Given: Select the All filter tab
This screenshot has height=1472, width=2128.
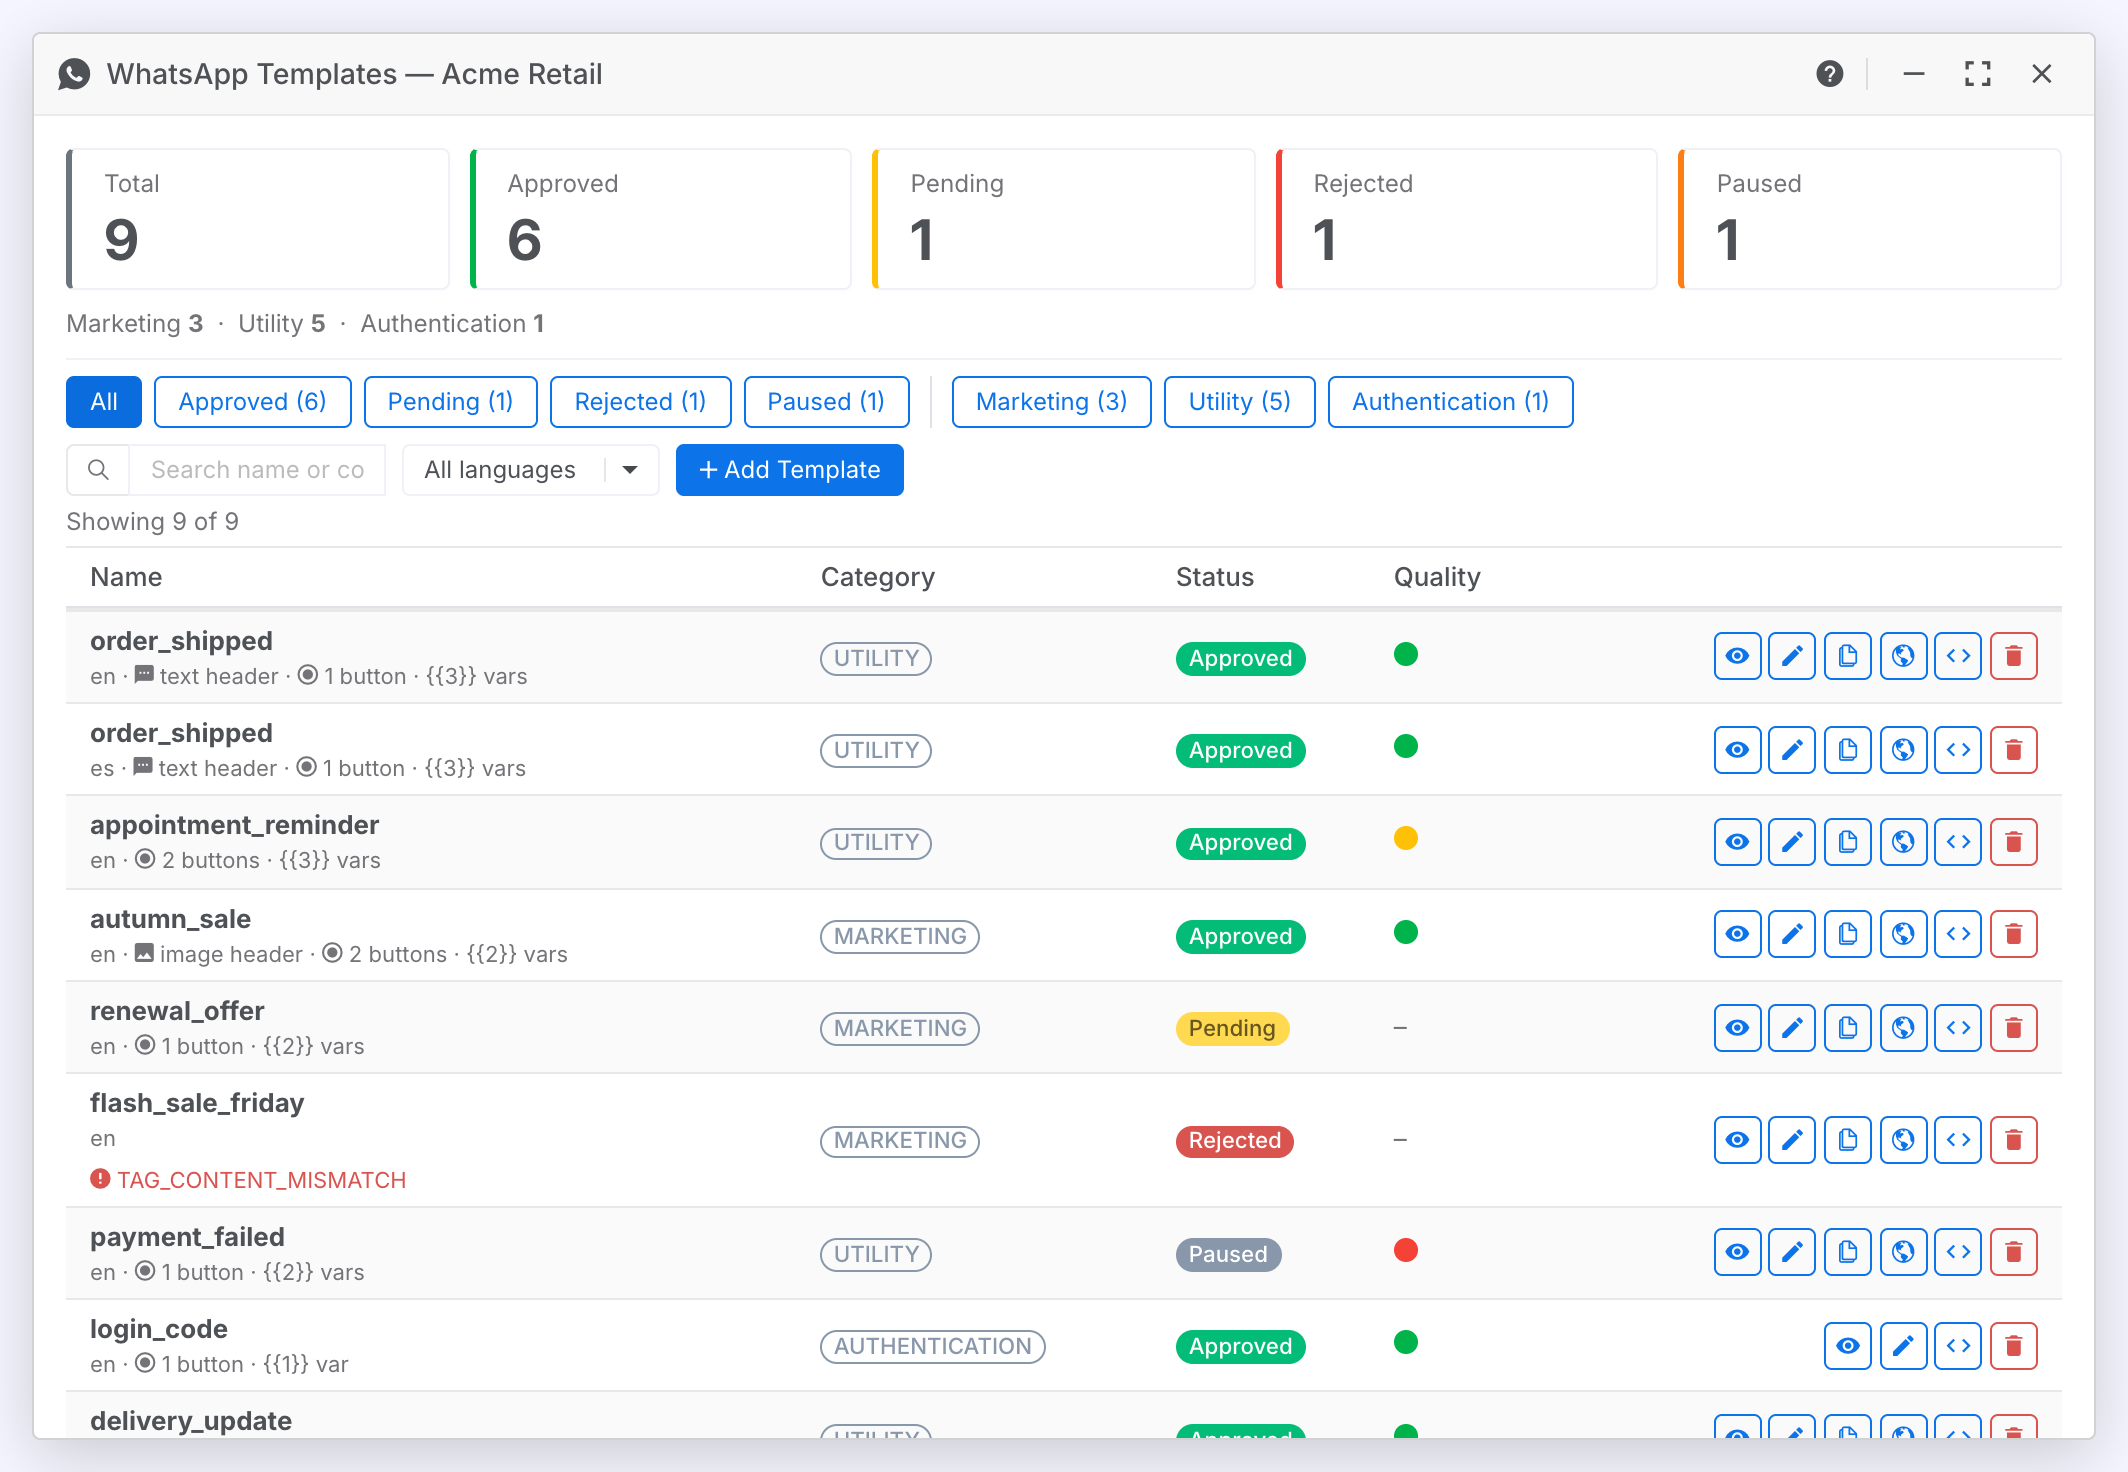Looking at the screenshot, I should pos(104,402).
